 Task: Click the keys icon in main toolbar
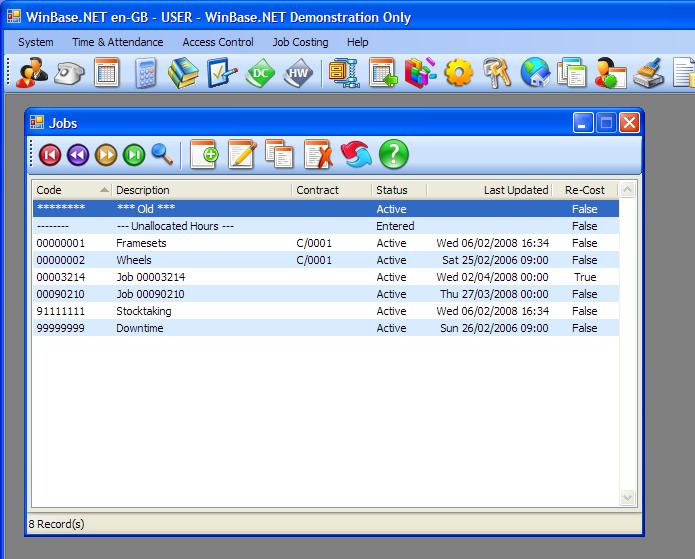[x=496, y=73]
